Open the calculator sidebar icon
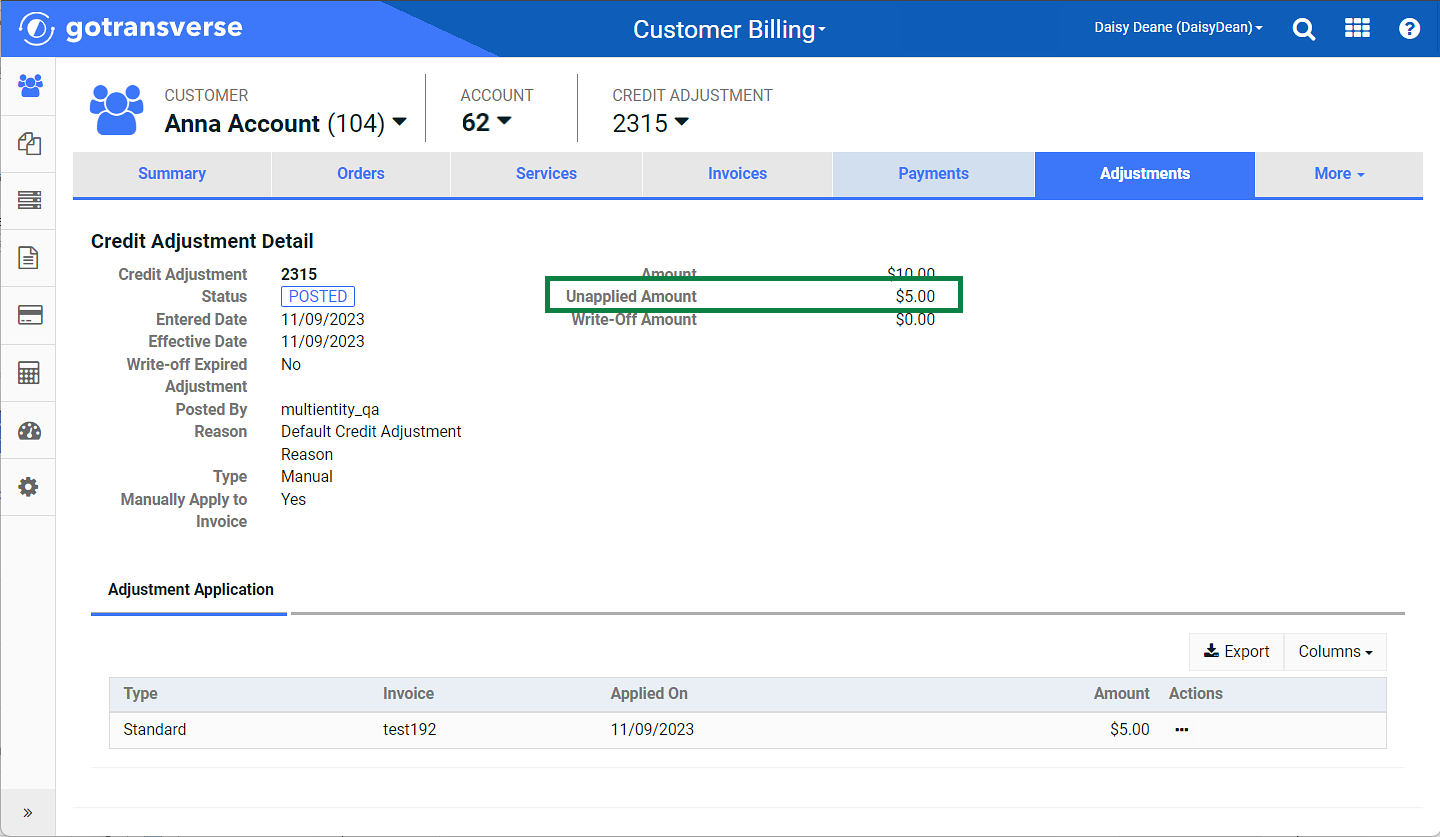 [29, 374]
